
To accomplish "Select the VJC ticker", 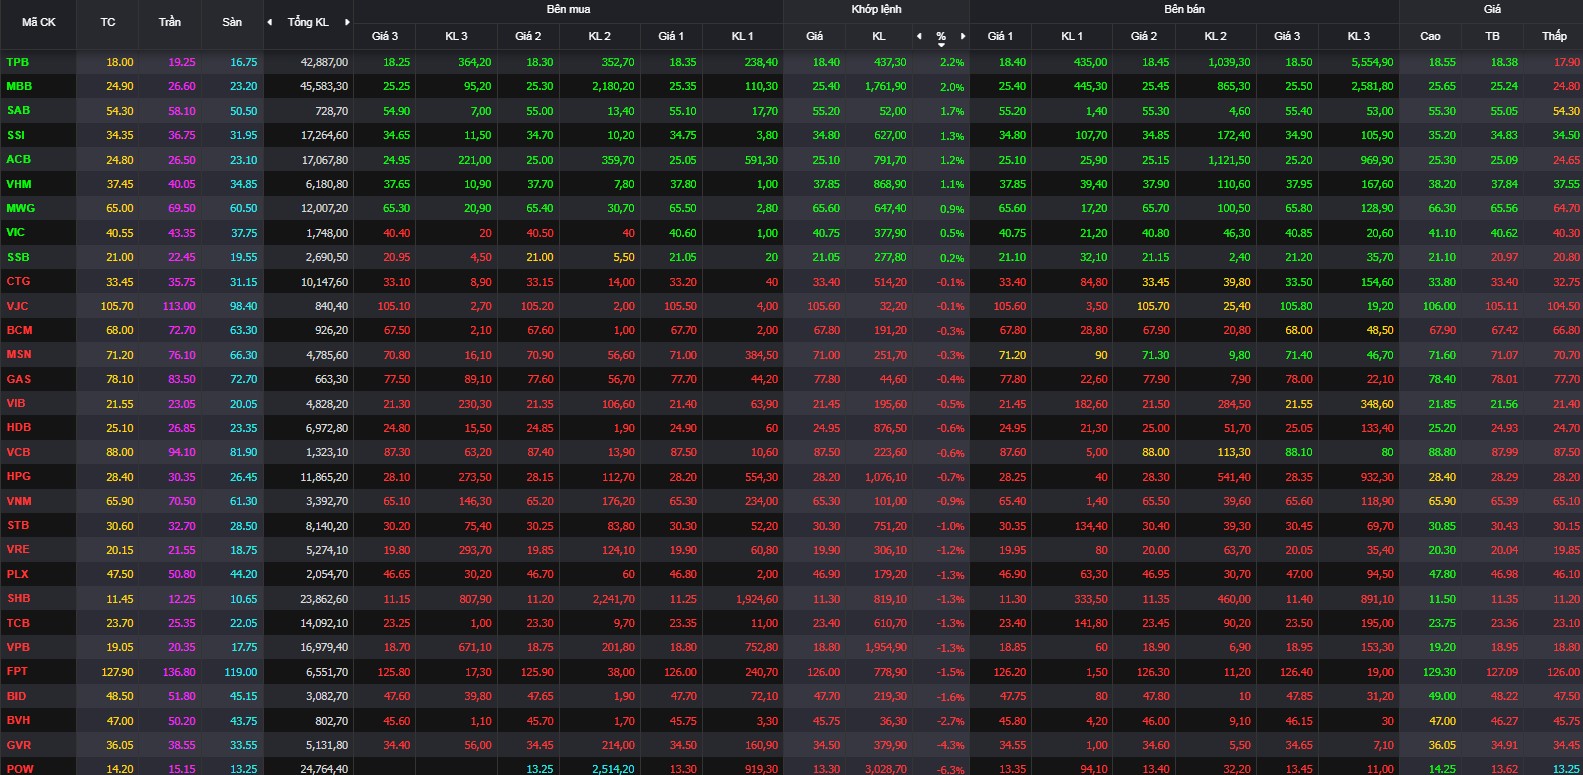I will pyautogui.click(x=17, y=306).
